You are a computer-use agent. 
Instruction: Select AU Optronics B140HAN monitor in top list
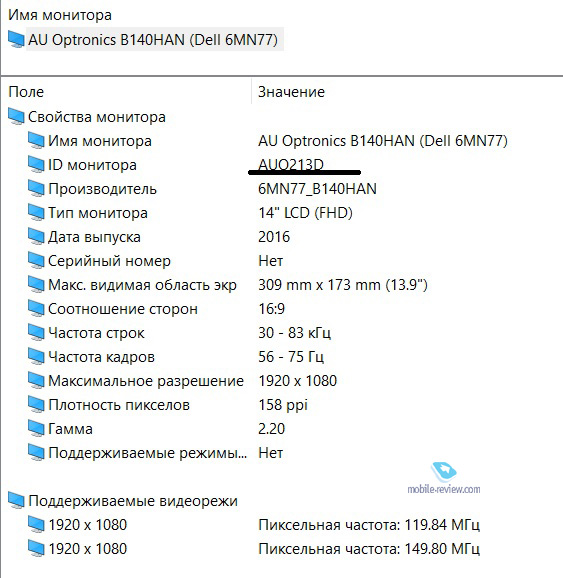153,40
